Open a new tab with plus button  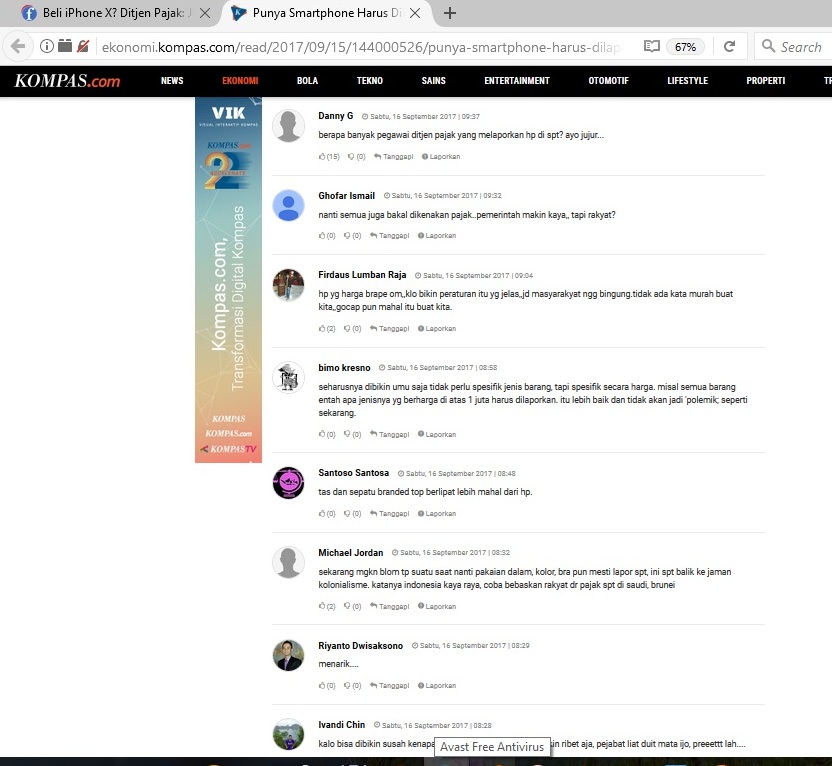[450, 13]
